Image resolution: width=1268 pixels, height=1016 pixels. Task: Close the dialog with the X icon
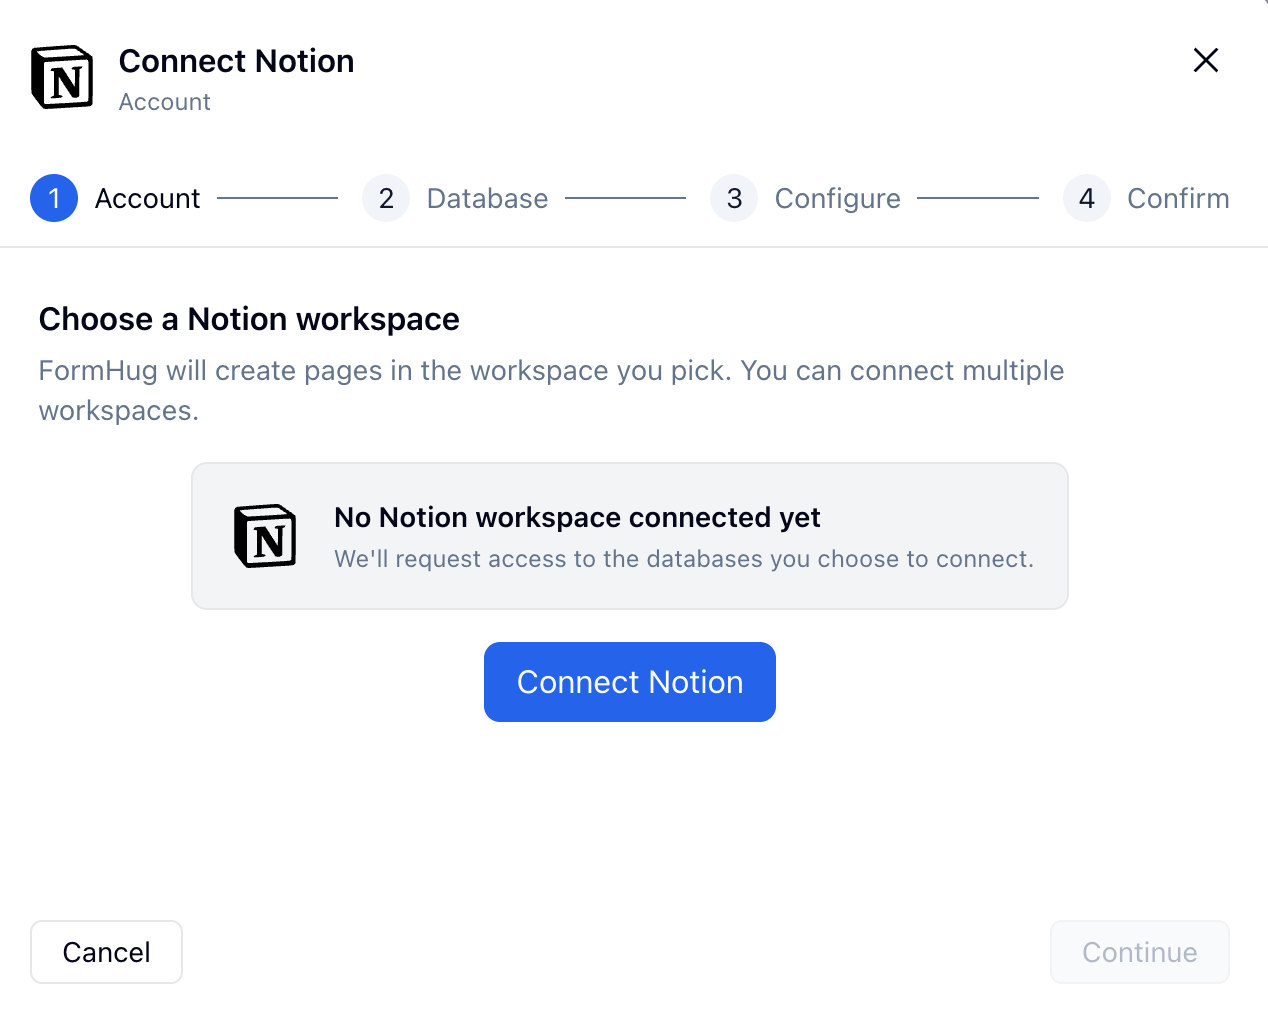tap(1206, 60)
